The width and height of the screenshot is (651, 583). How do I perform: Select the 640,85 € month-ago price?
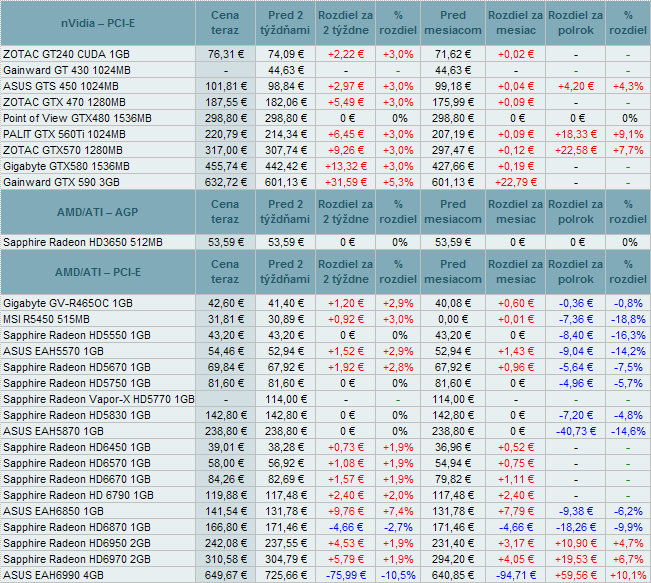point(453,575)
